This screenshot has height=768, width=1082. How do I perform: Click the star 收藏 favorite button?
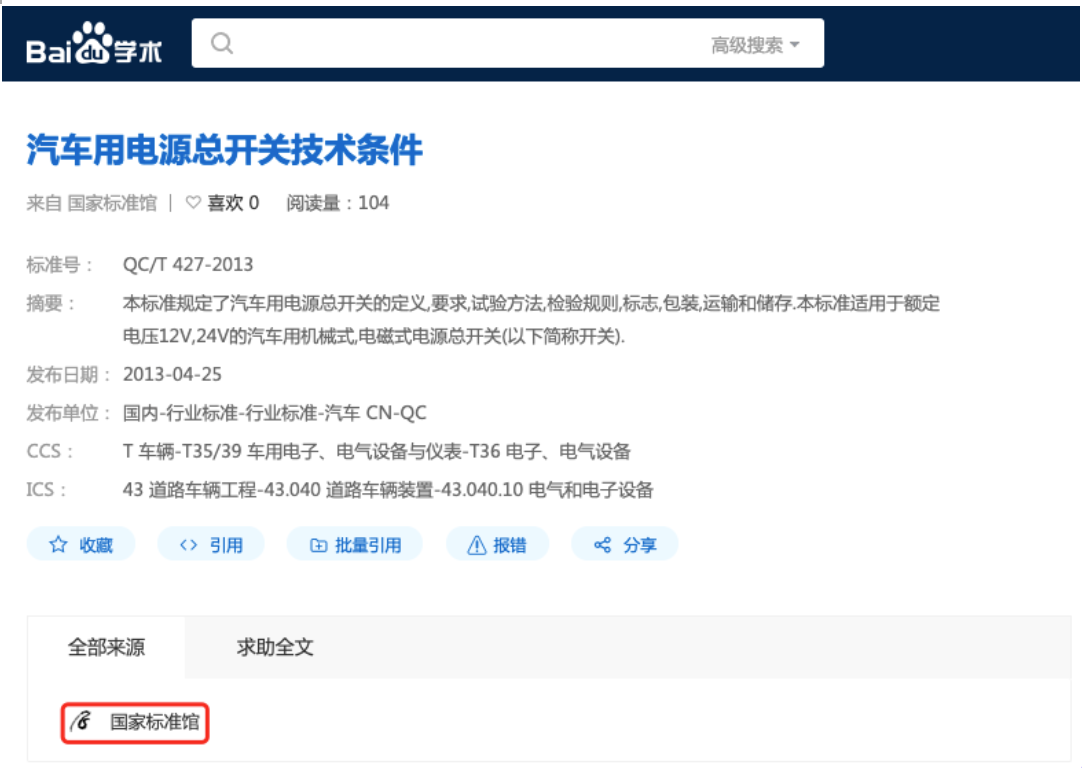coord(81,545)
